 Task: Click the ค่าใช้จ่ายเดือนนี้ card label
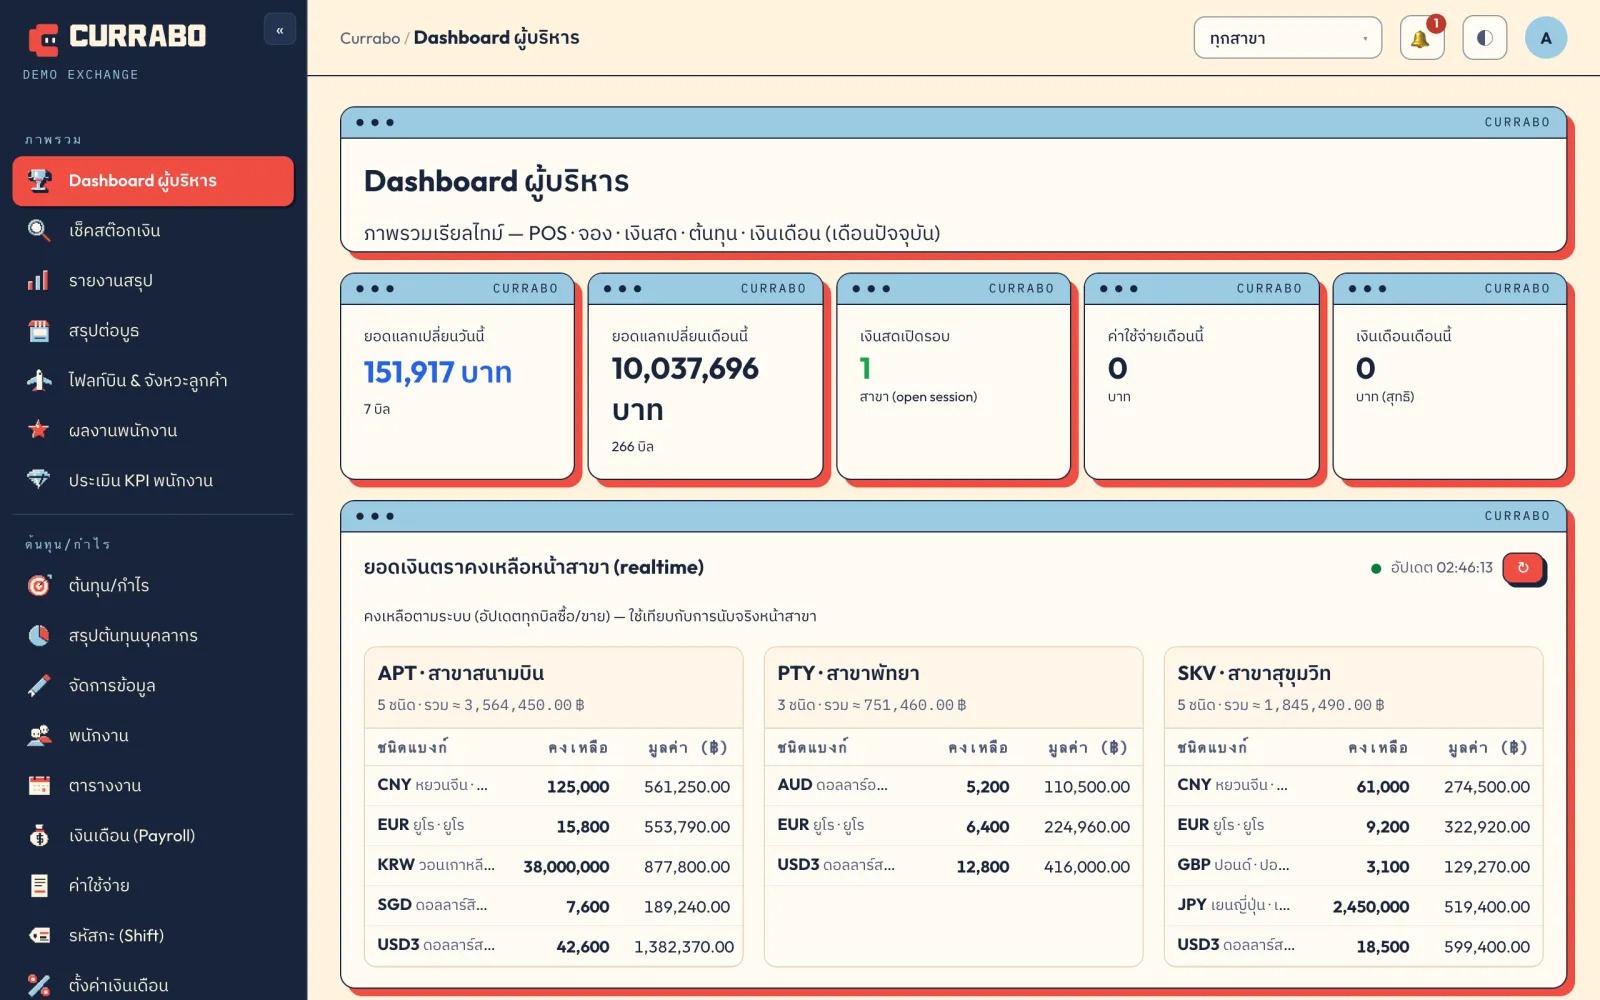(x=1156, y=336)
